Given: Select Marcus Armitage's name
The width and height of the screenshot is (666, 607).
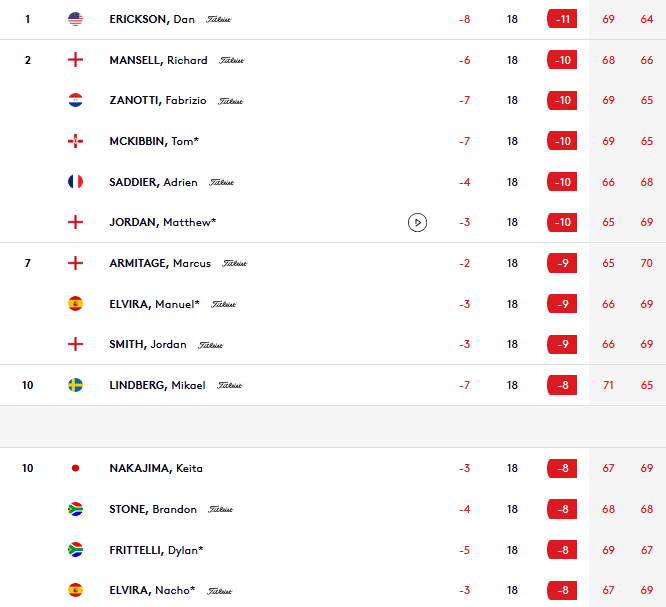Looking at the screenshot, I should 160,263.
